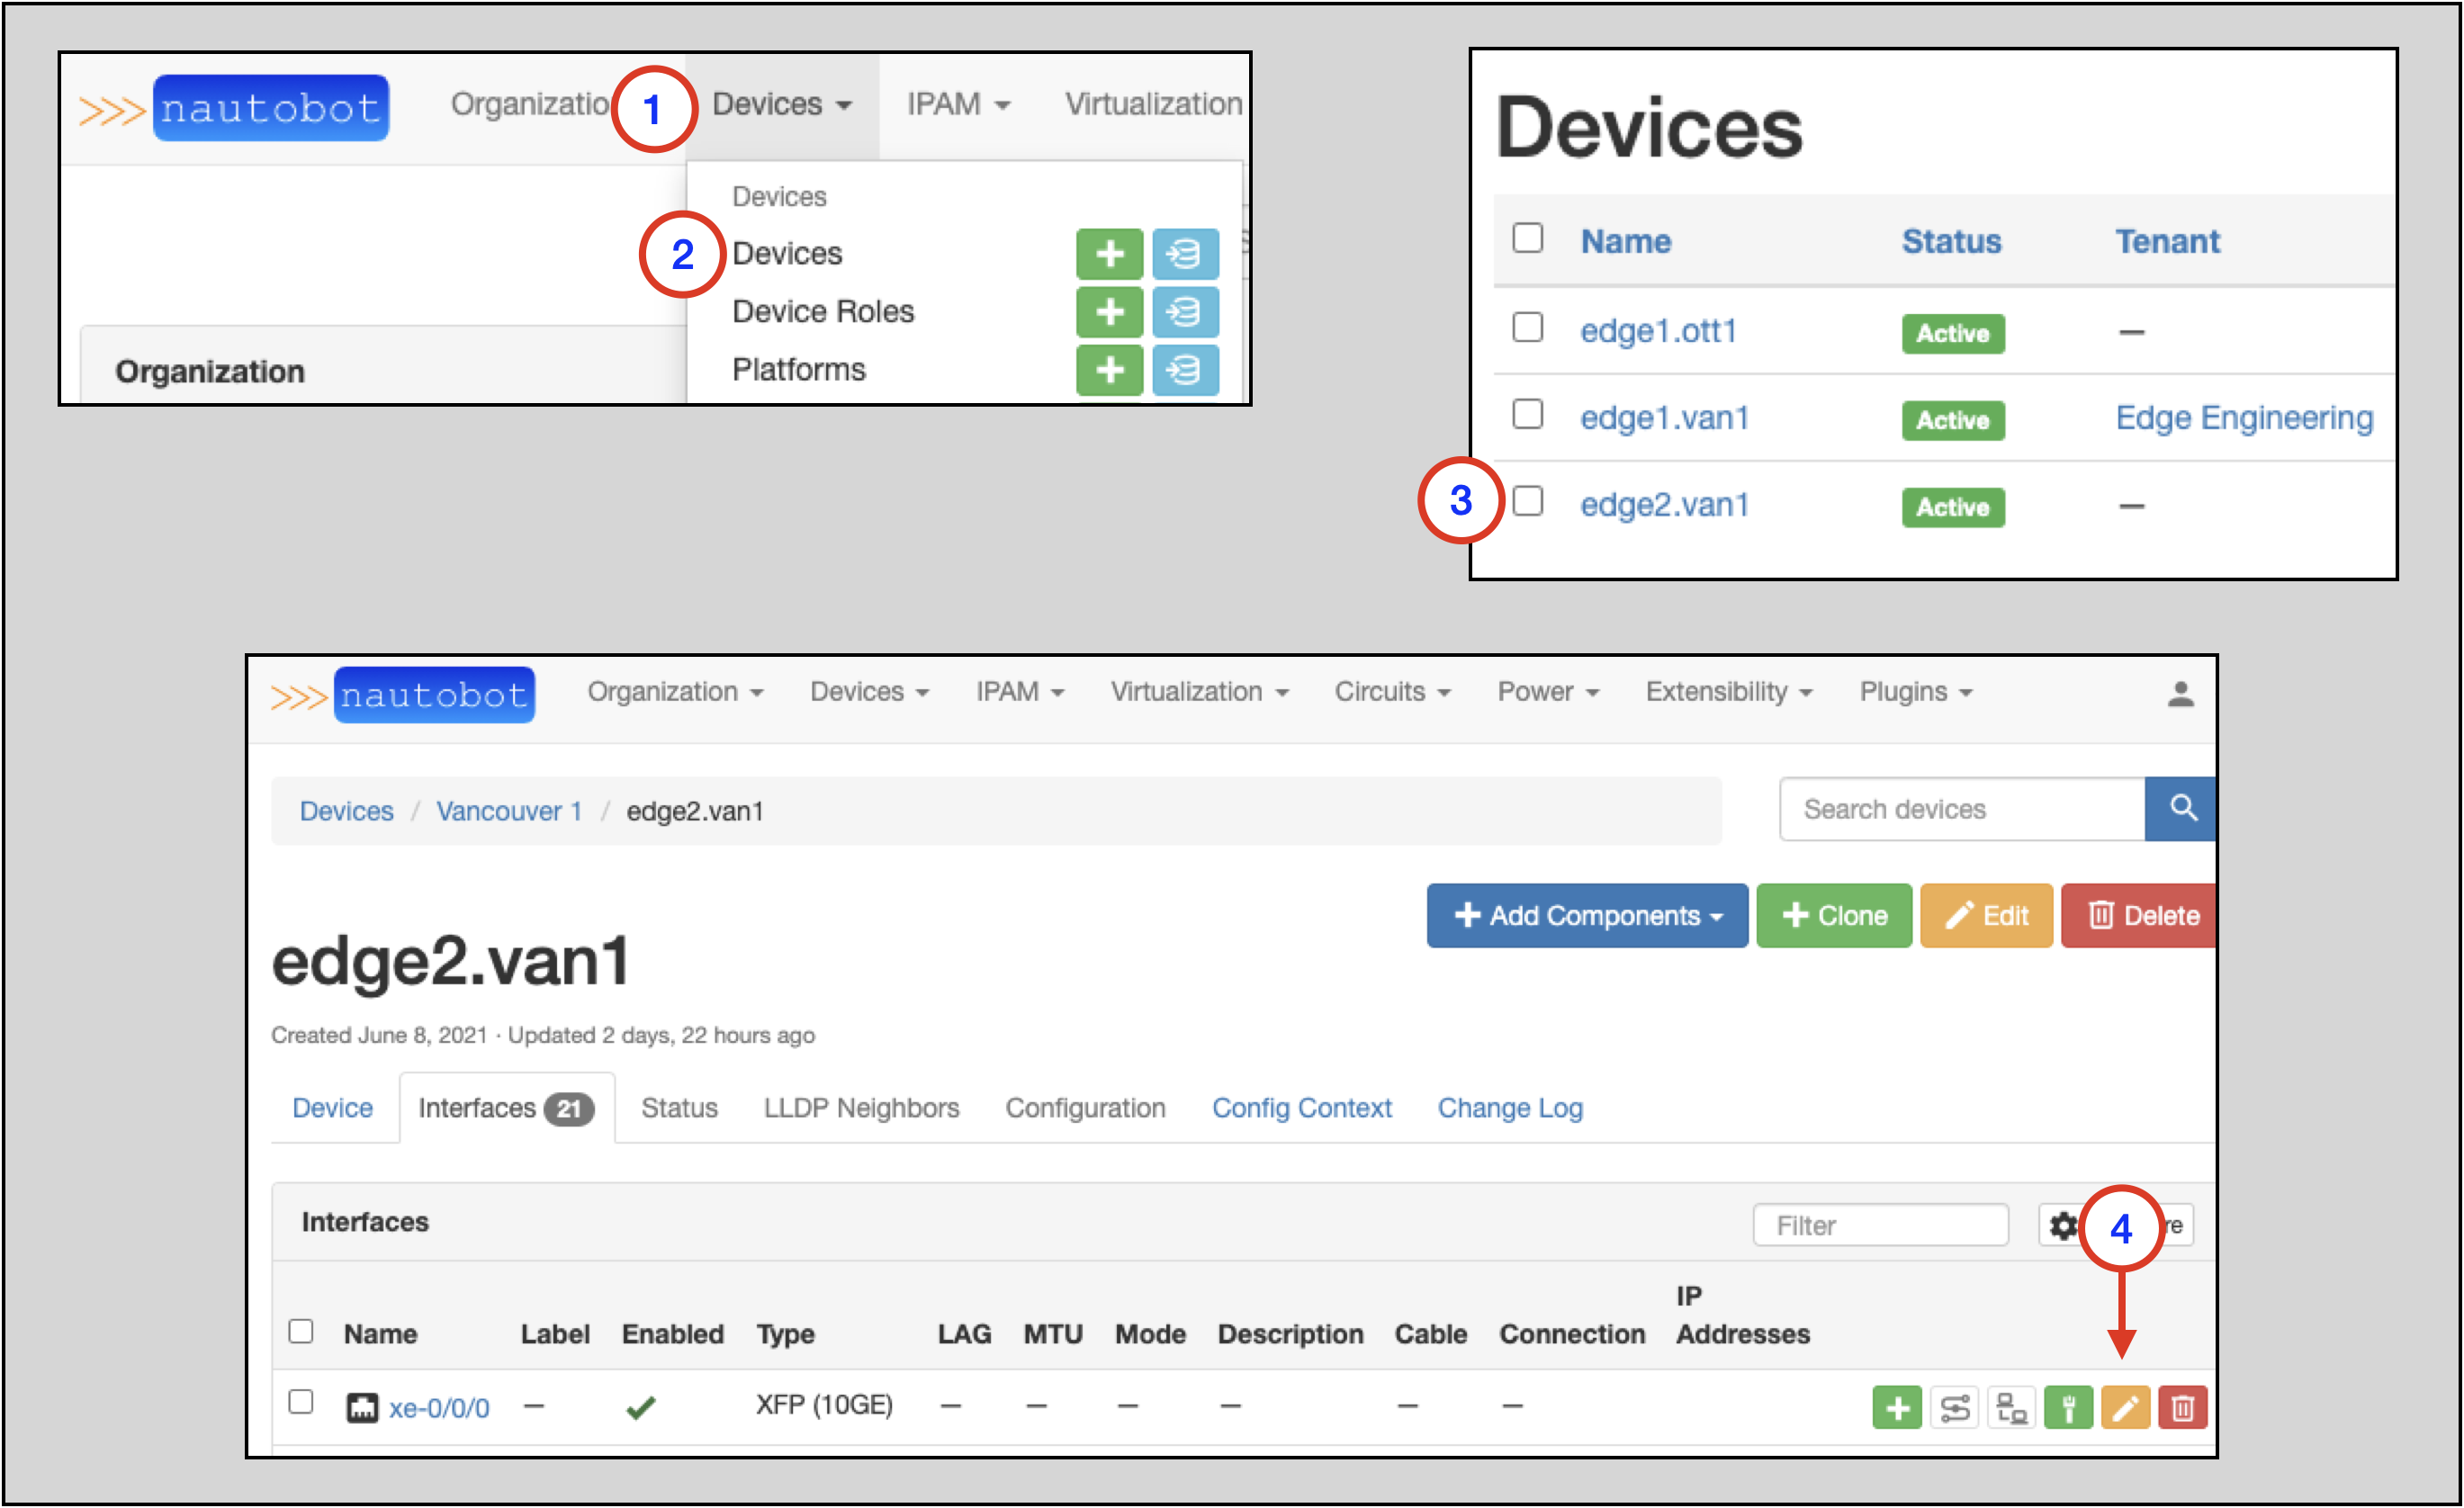Click the Clone button for edge2.van1
Screen dimensions: 2464x1508
[1833, 915]
